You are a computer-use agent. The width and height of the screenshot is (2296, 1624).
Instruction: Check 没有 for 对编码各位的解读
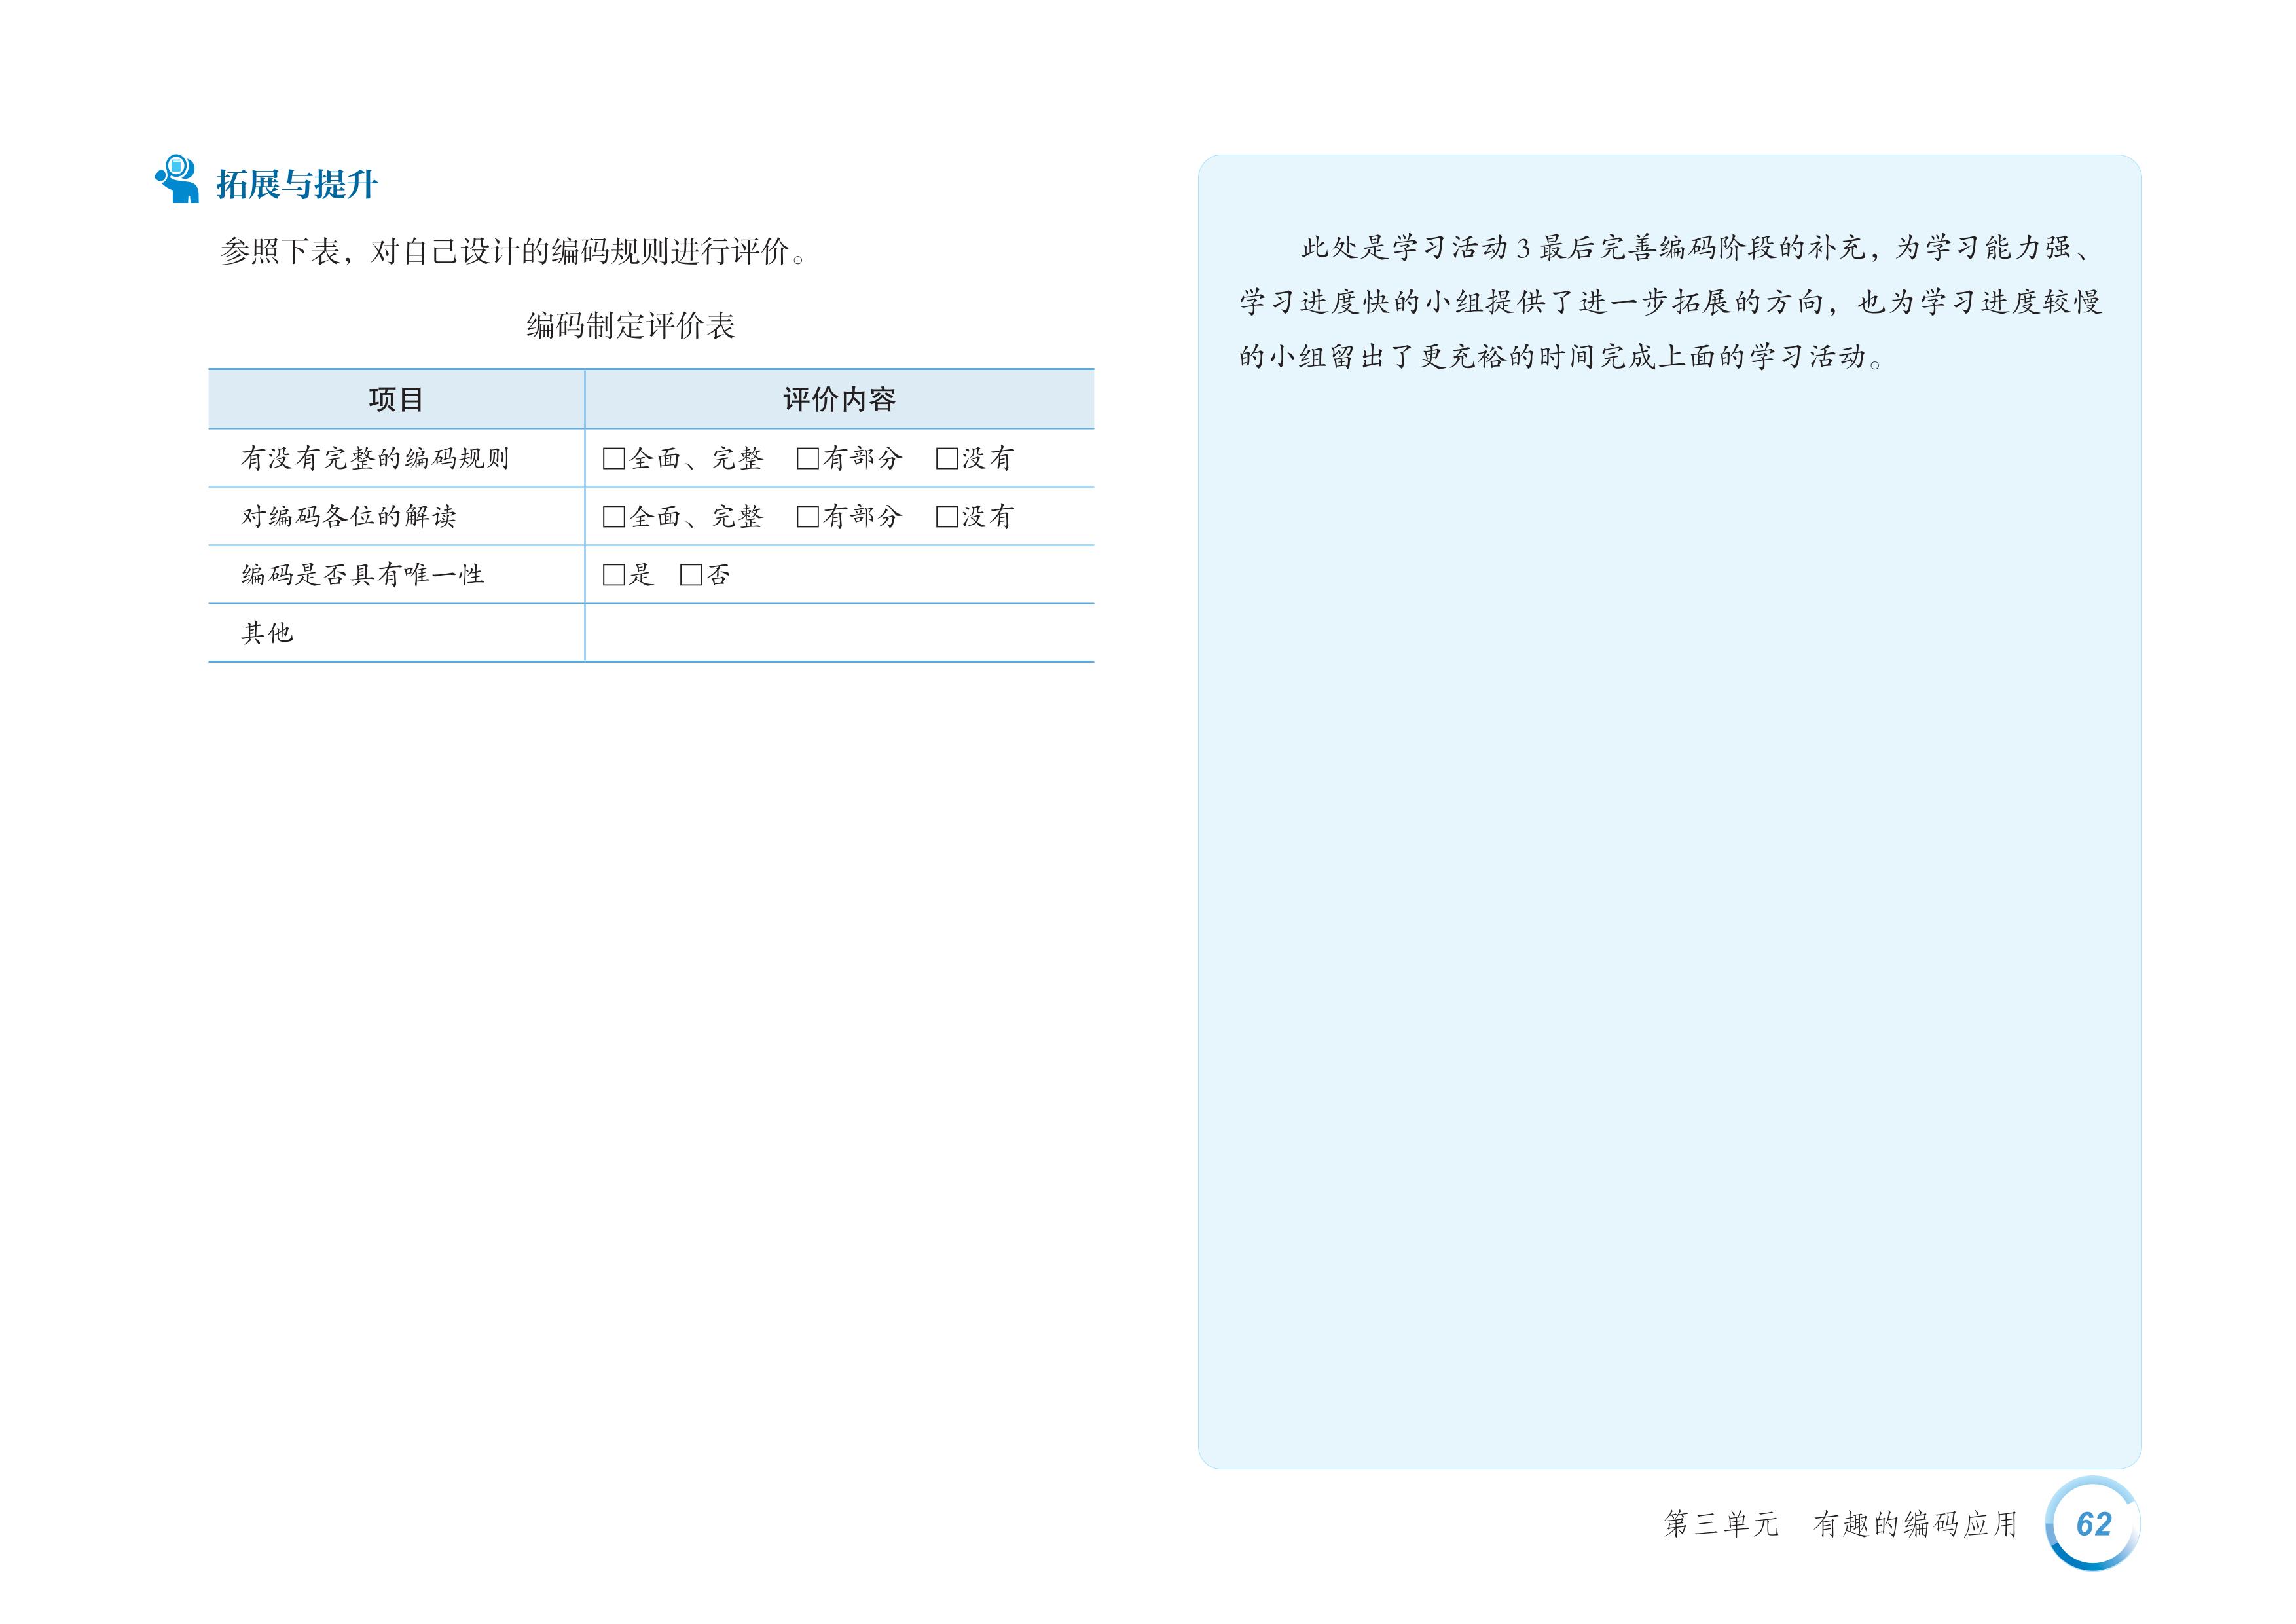click(x=946, y=517)
